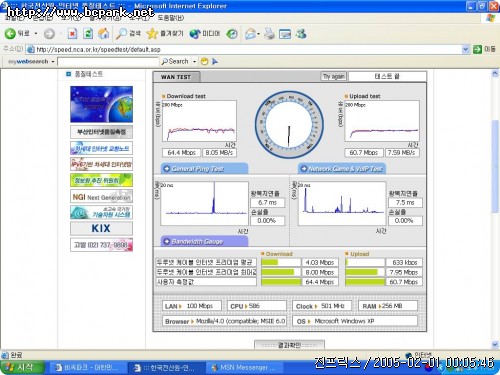Screen dimensions: 500x375
Task: Click the IE Forward arrow button
Action: point(49,34)
